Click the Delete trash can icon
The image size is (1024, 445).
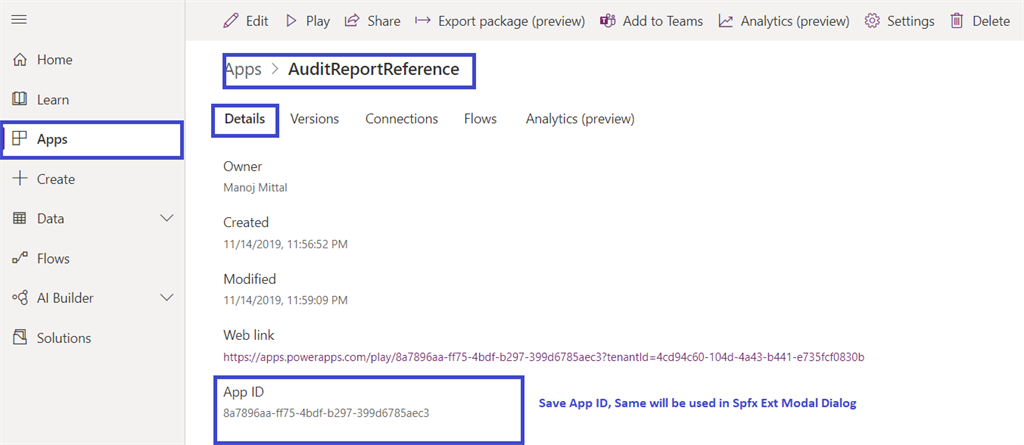click(957, 21)
